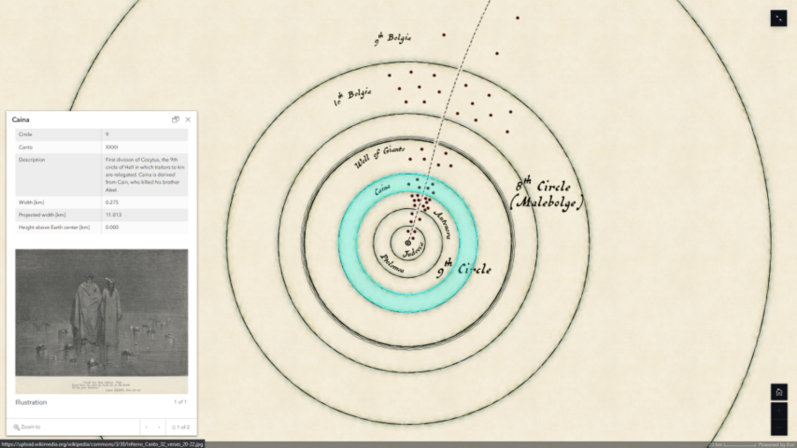
Task: Click the 10th Bolgia label on map
Action: 352,97
